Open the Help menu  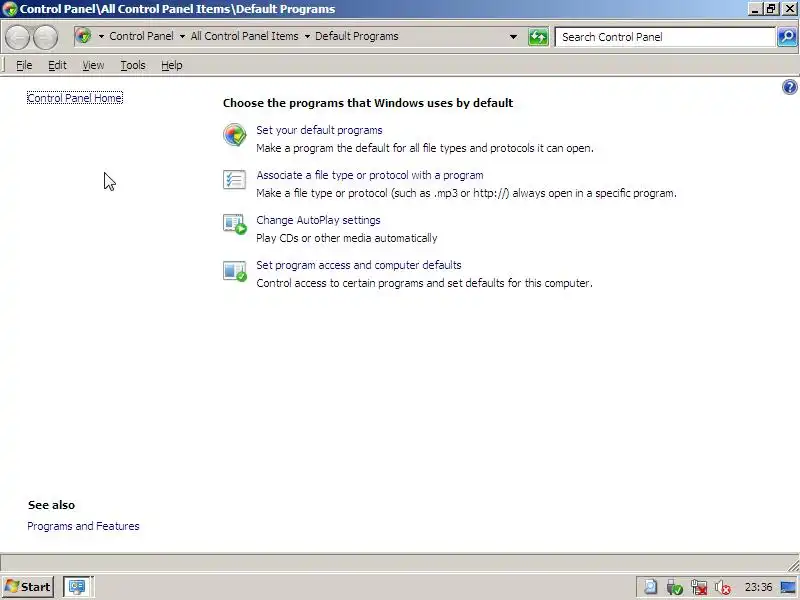tap(171, 65)
